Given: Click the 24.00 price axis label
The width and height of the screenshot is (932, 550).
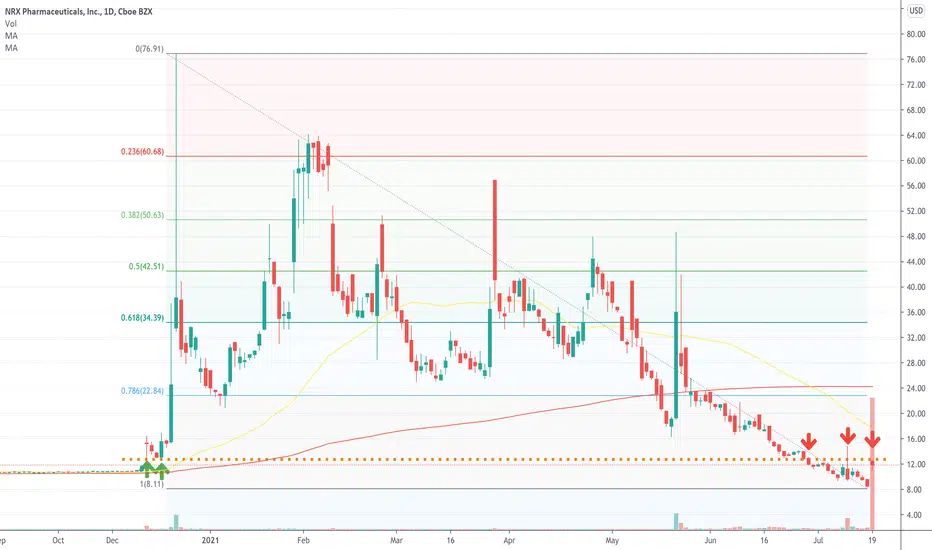Looking at the screenshot, I should 915,388.
